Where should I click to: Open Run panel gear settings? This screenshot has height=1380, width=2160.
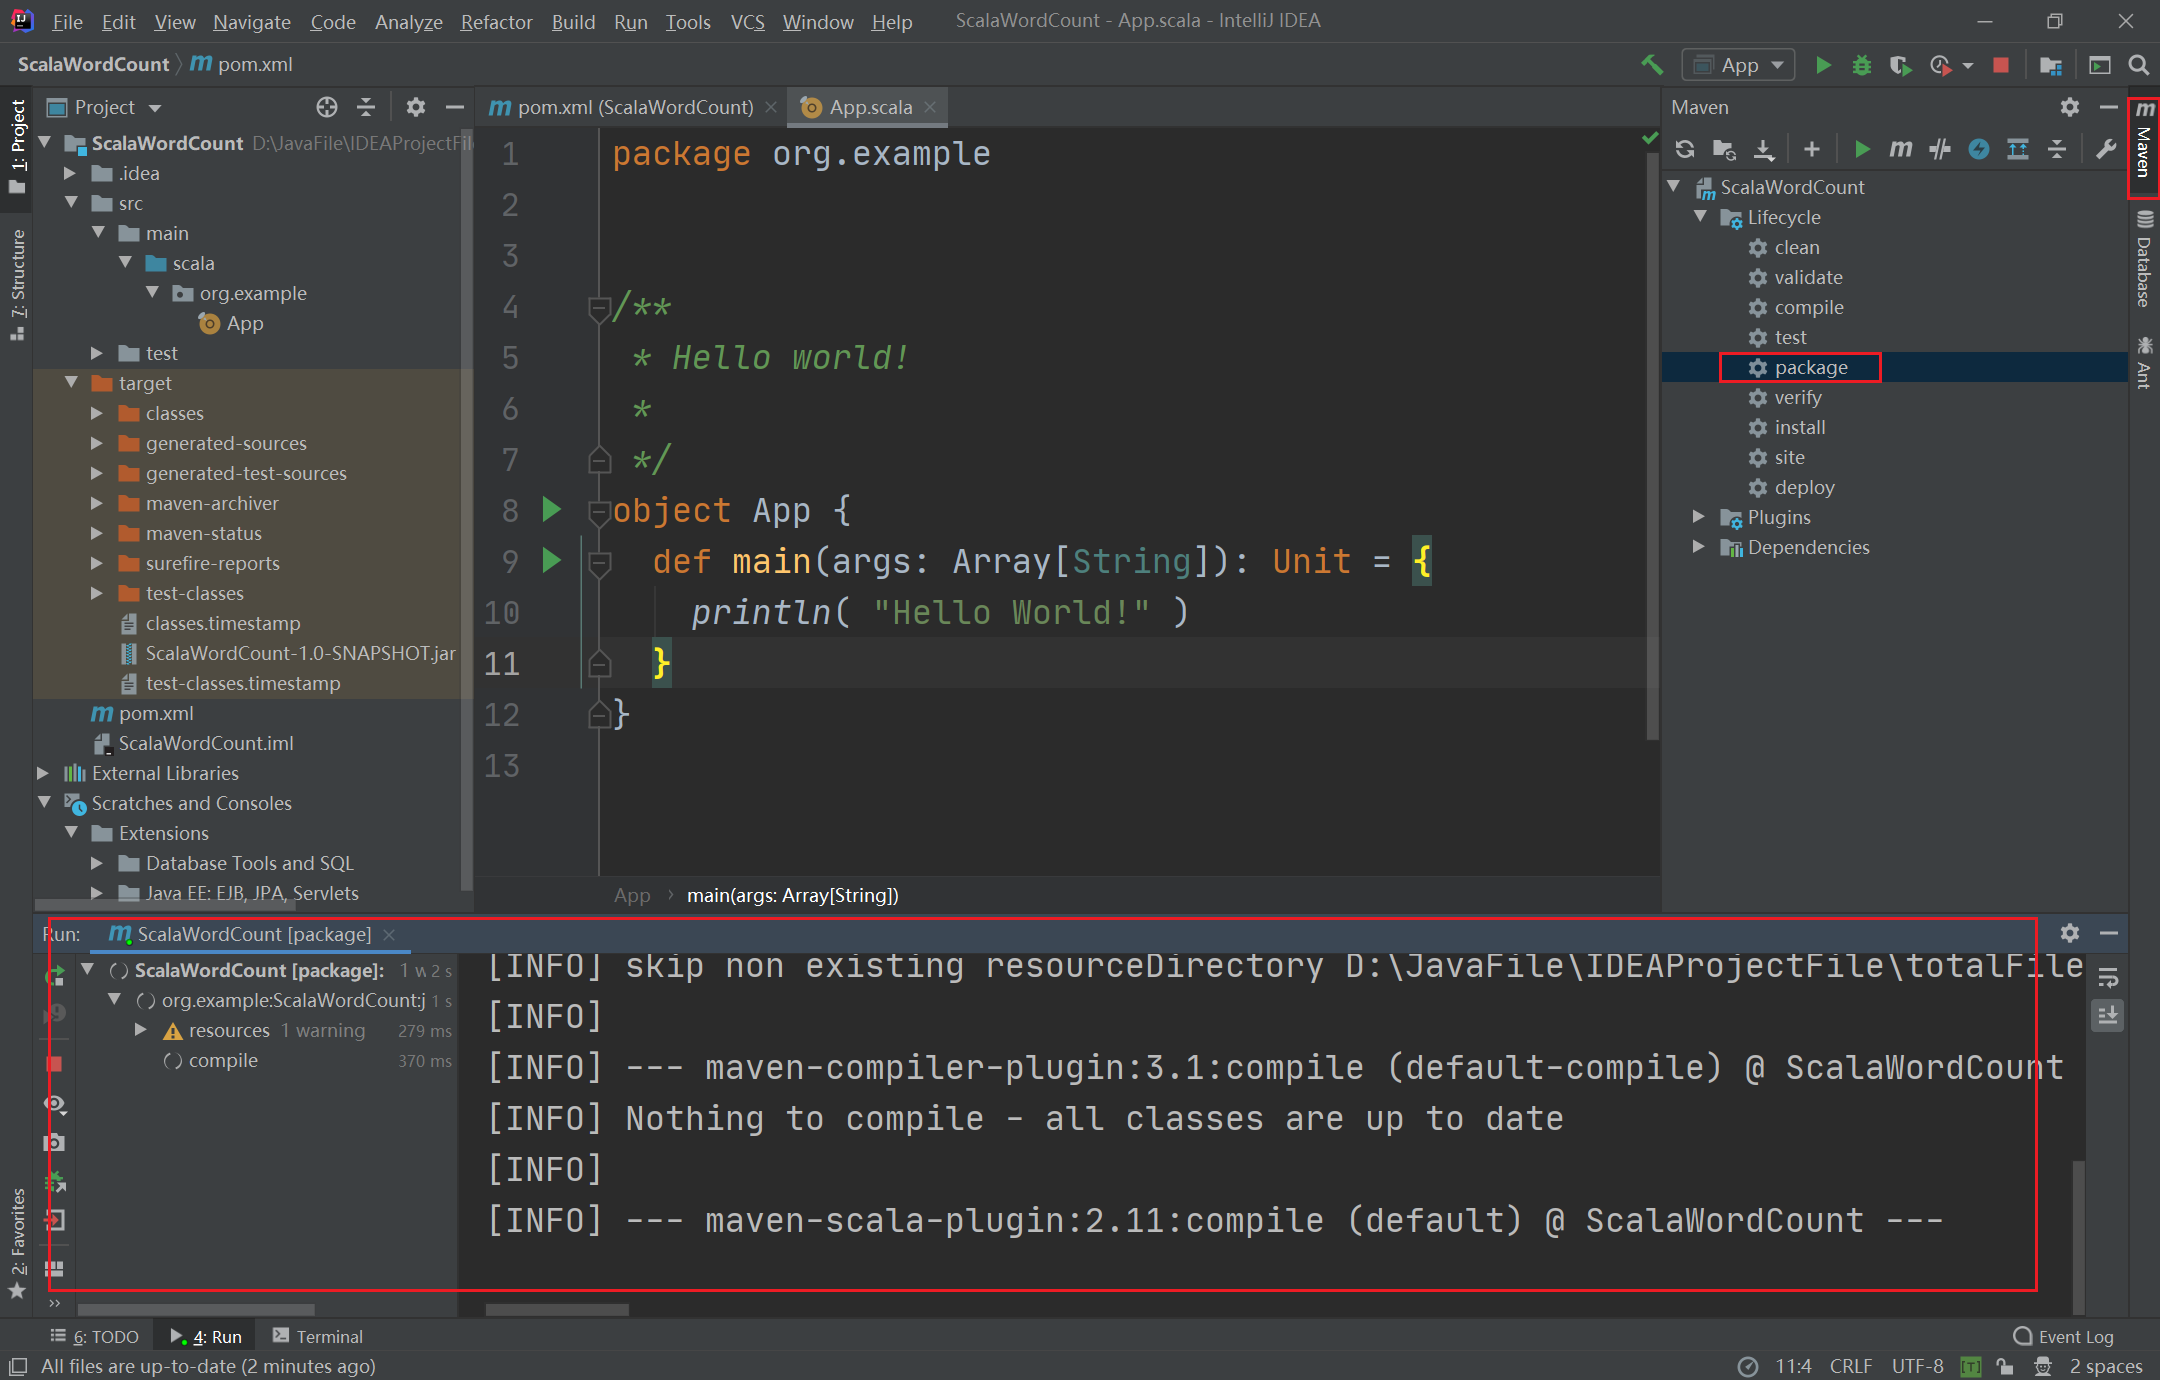tap(2070, 933)
